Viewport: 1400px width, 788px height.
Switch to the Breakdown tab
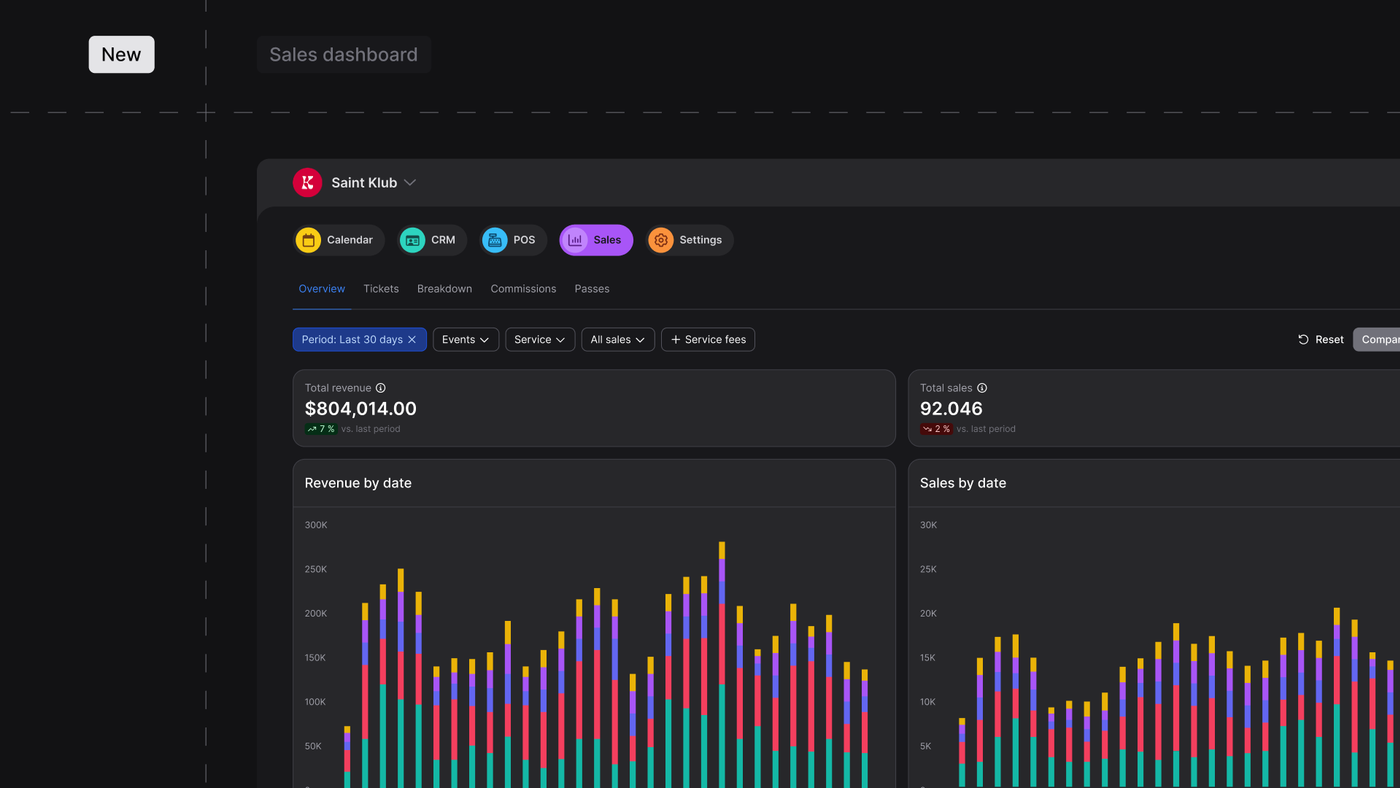[445, 289]
